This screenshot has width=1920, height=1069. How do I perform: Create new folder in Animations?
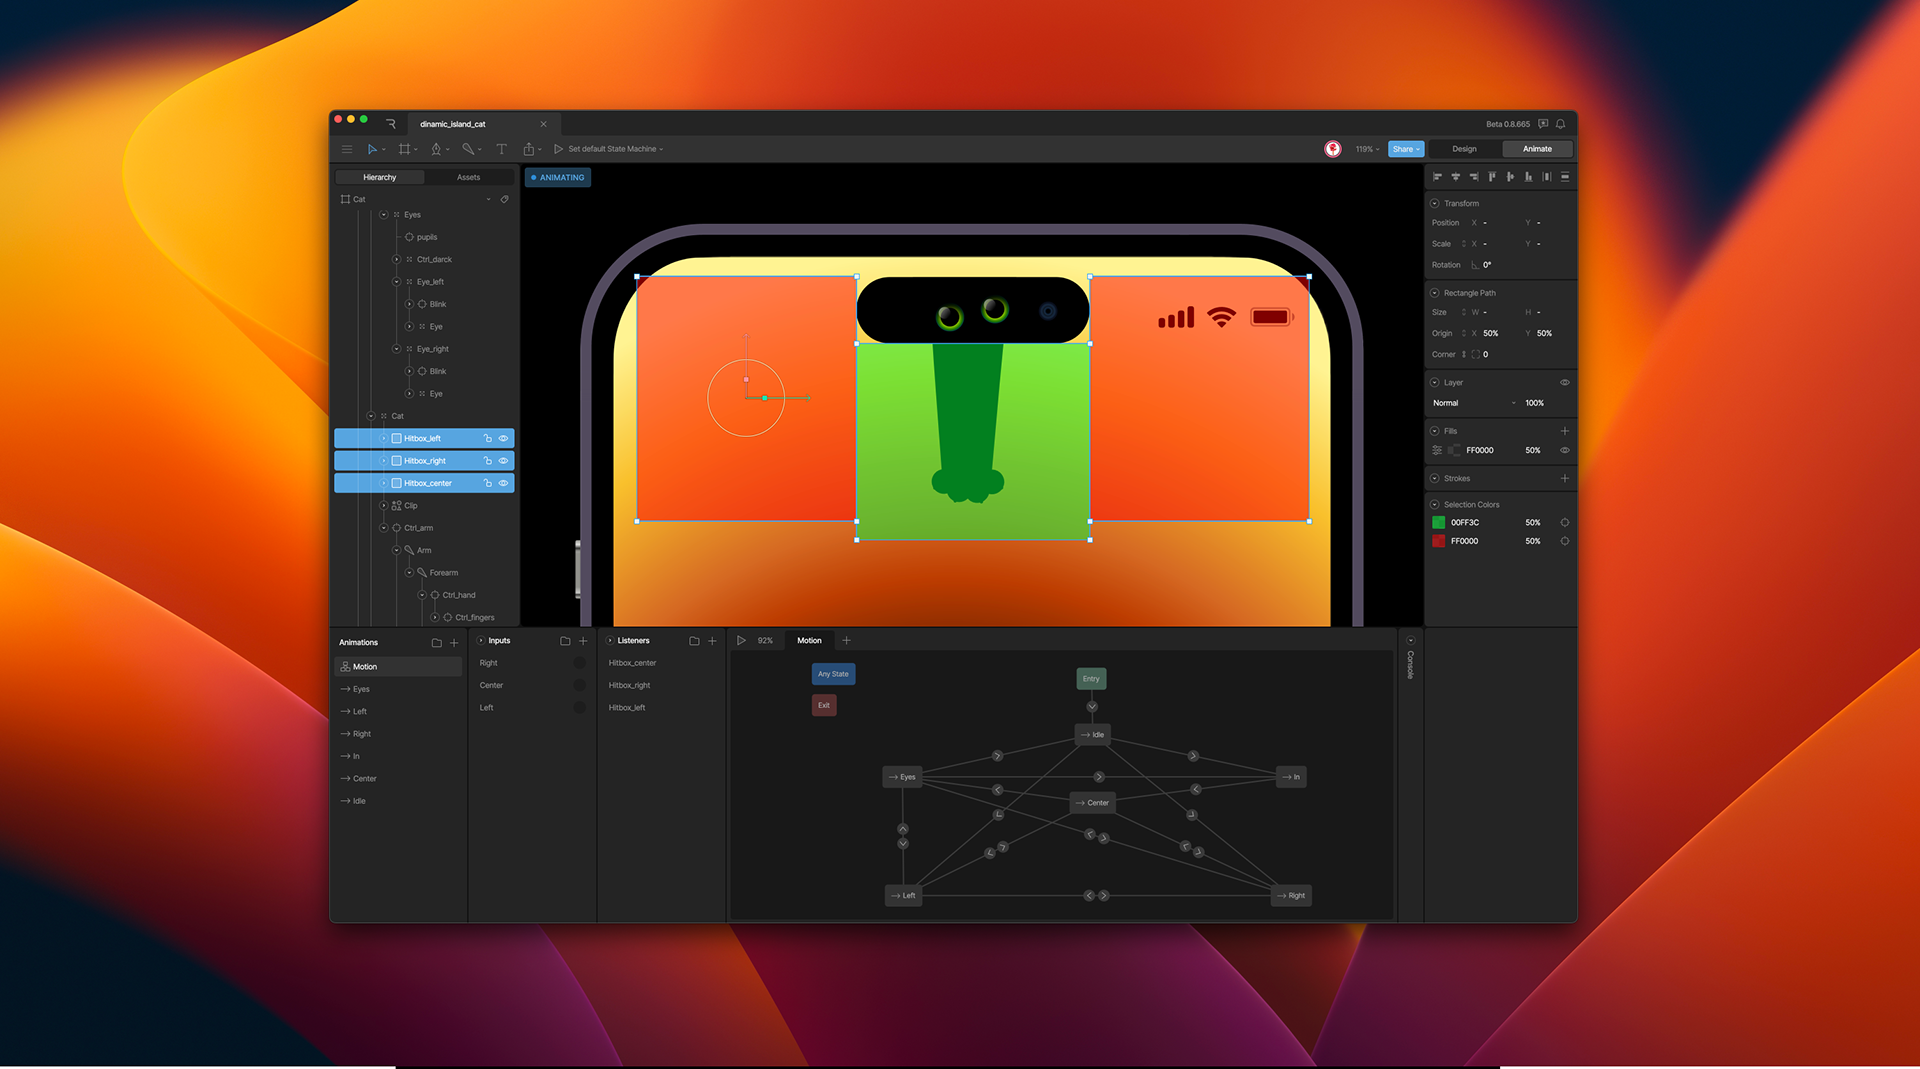coord(436,643)
